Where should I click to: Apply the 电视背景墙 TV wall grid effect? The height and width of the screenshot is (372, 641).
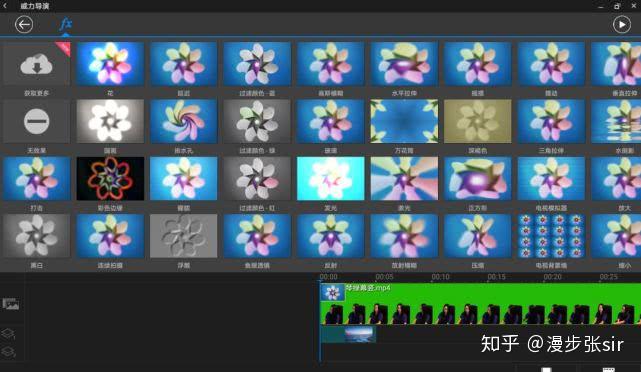click(551, 236)
